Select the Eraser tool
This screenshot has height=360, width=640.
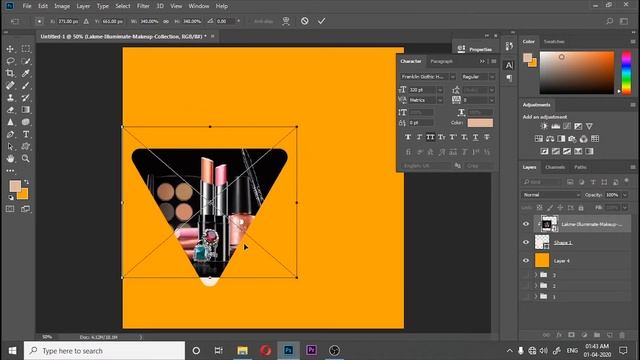coord(10,110)
